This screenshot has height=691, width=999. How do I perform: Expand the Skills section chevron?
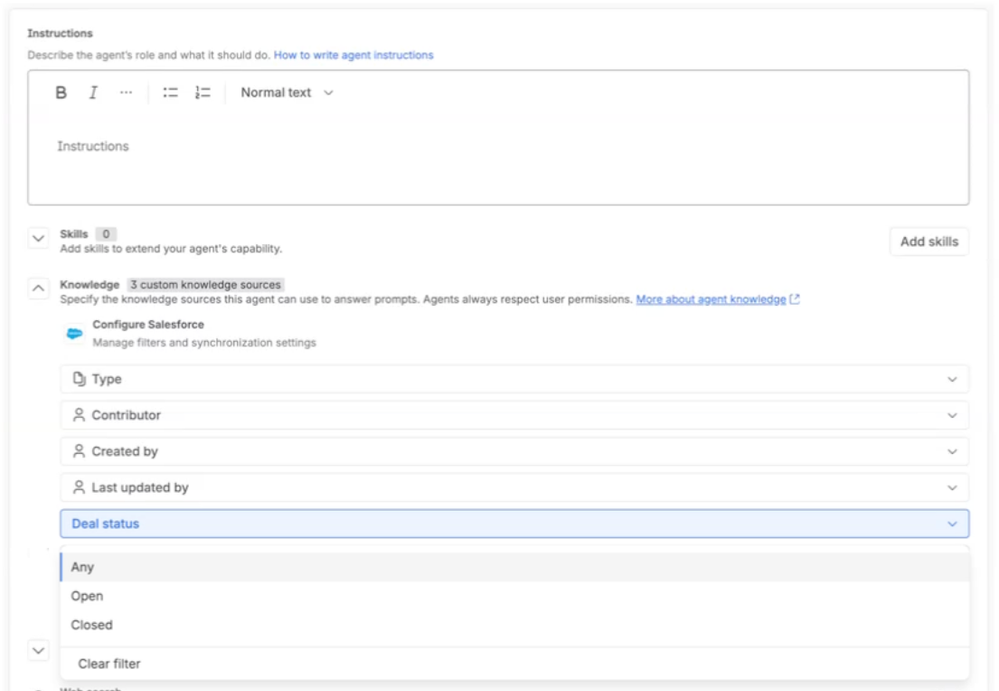[38, 239]
